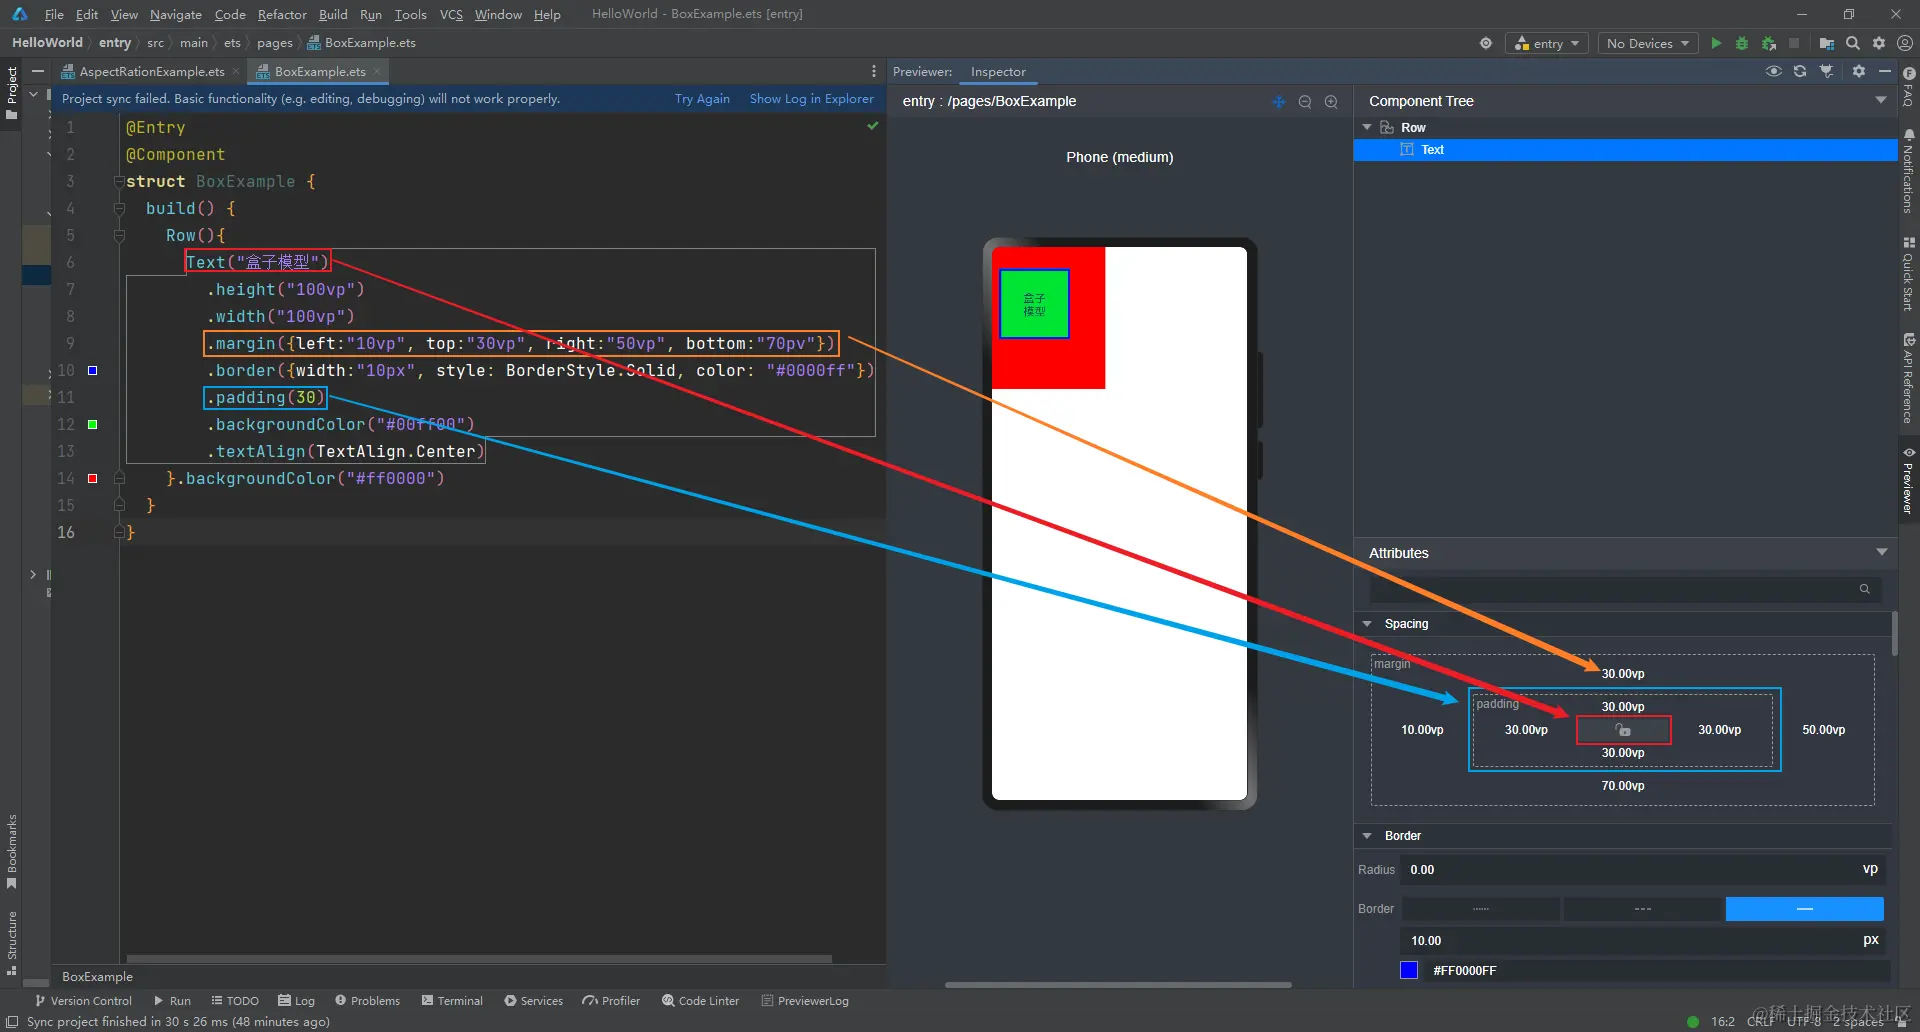Viewport: 1920px width, 1032px height.
Task: Click the Radius value input field
Action: [1642, 870]
